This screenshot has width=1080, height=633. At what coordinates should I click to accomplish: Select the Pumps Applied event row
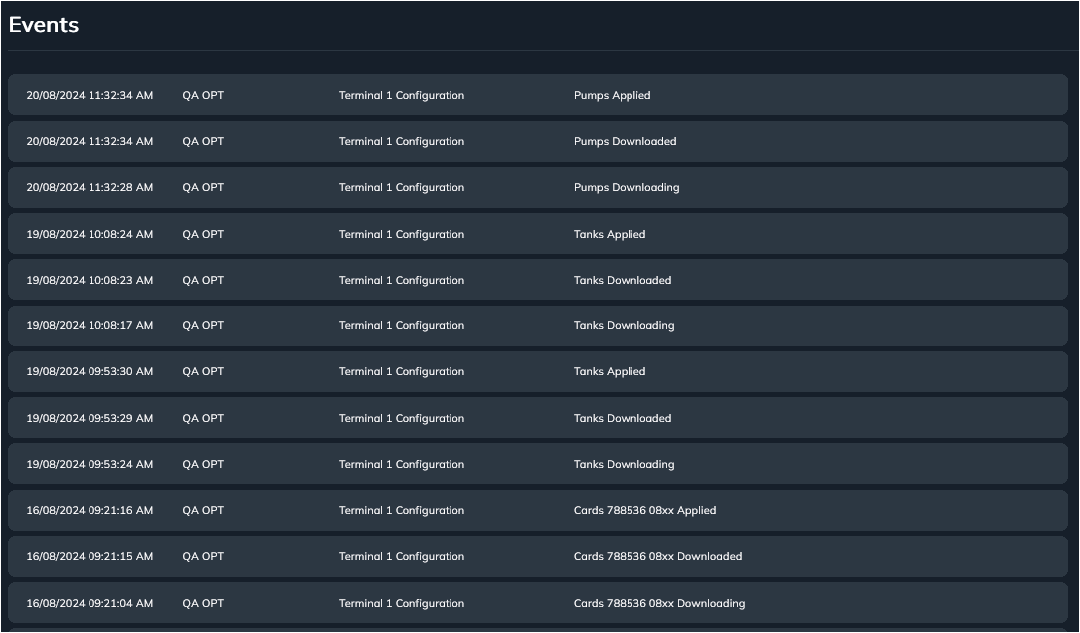coord(537,95)
